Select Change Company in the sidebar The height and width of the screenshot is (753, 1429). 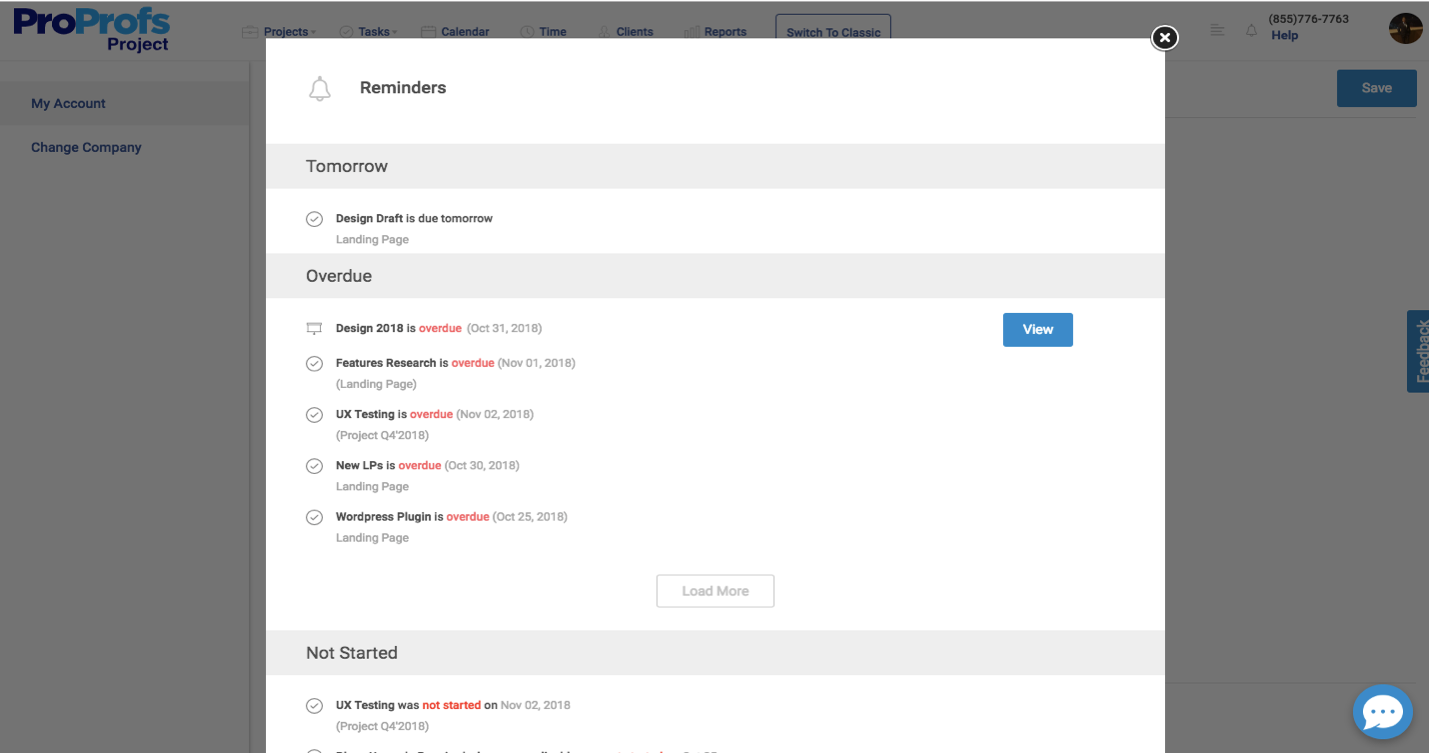pyautogui.click(x=86, y=147)
